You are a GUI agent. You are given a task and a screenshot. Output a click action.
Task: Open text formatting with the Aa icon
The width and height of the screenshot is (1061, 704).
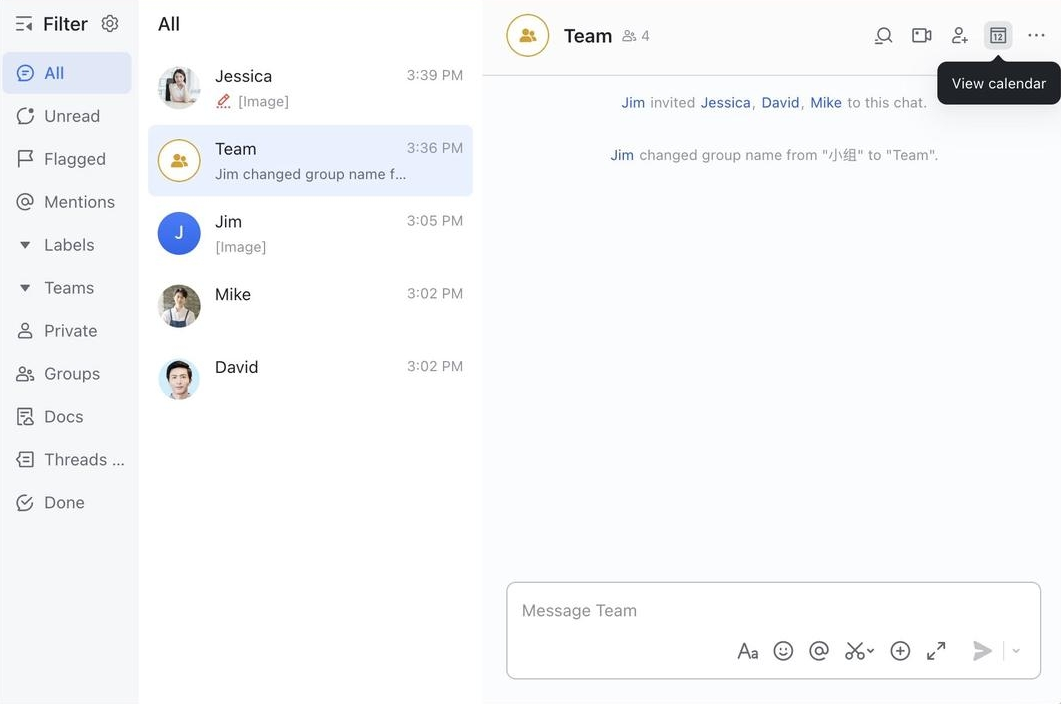pyautogui.click(x=747, y=650)
